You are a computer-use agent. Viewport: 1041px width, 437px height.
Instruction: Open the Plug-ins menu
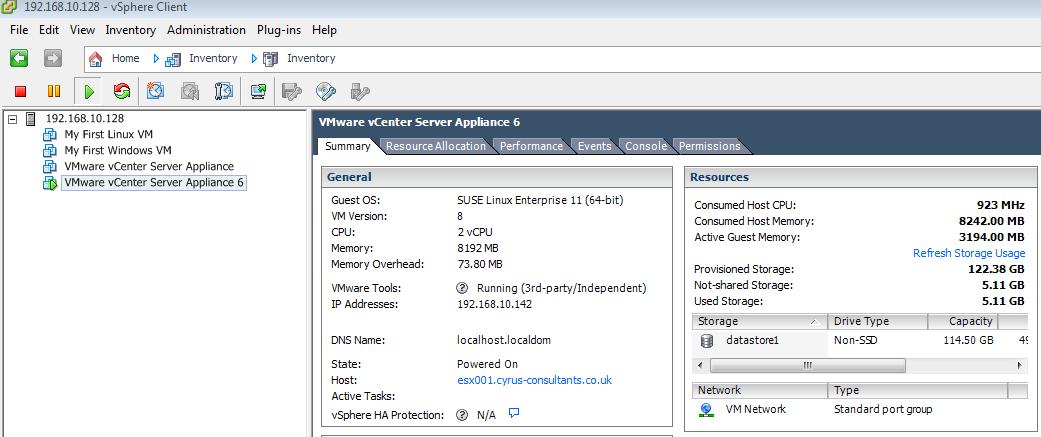tap(279, 30)
